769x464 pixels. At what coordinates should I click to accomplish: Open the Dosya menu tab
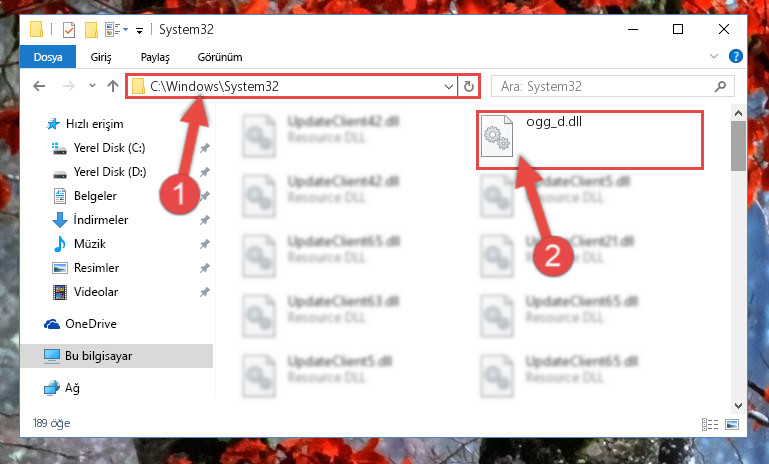tap(48, 57)
